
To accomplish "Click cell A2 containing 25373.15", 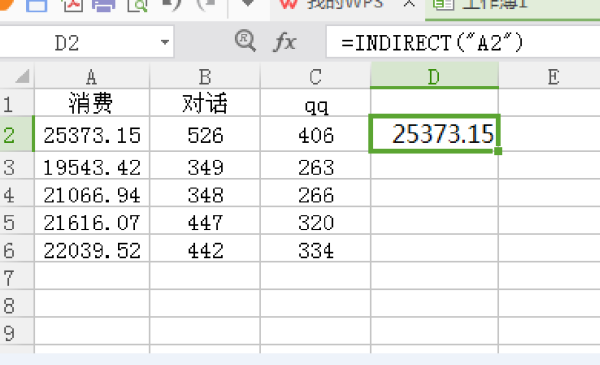I will click(x=92, y=135).
